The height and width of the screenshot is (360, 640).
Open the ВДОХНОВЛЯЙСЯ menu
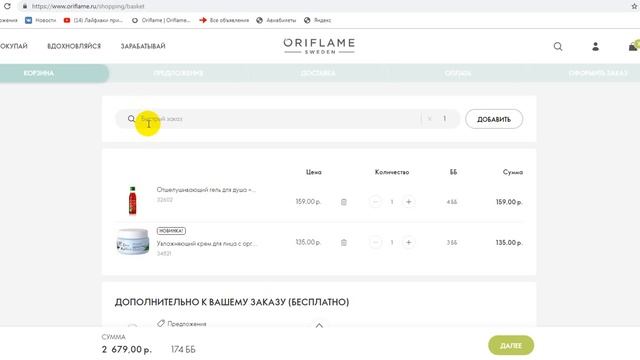click(74, 46)
